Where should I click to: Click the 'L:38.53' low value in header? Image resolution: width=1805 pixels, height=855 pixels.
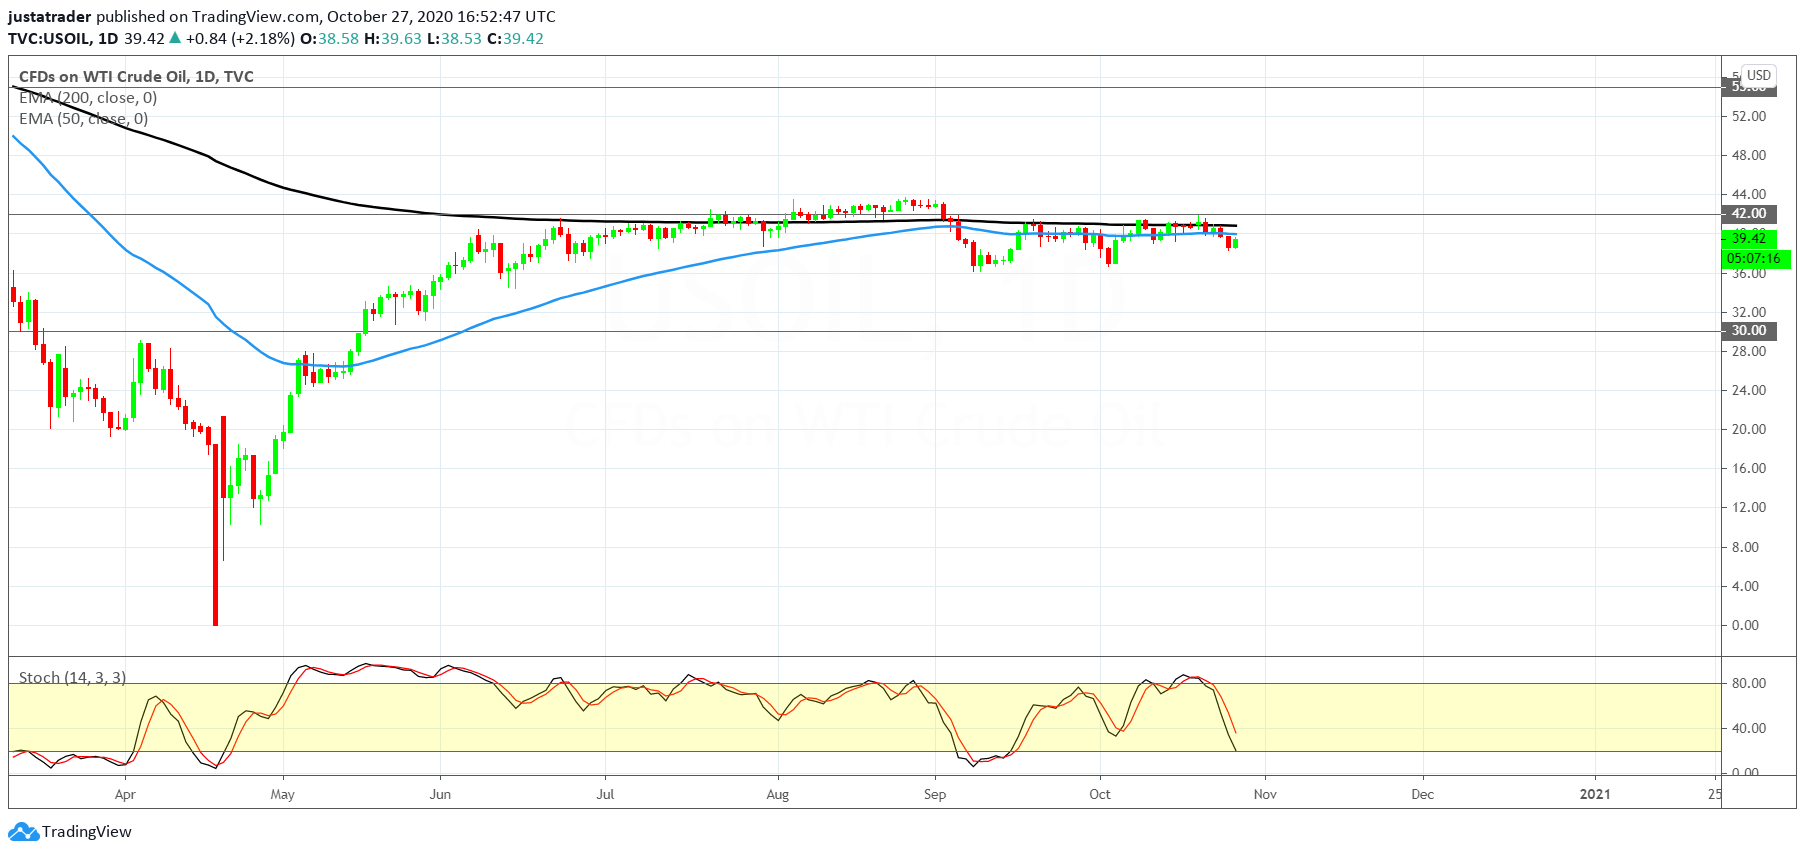tap(454, 39)
